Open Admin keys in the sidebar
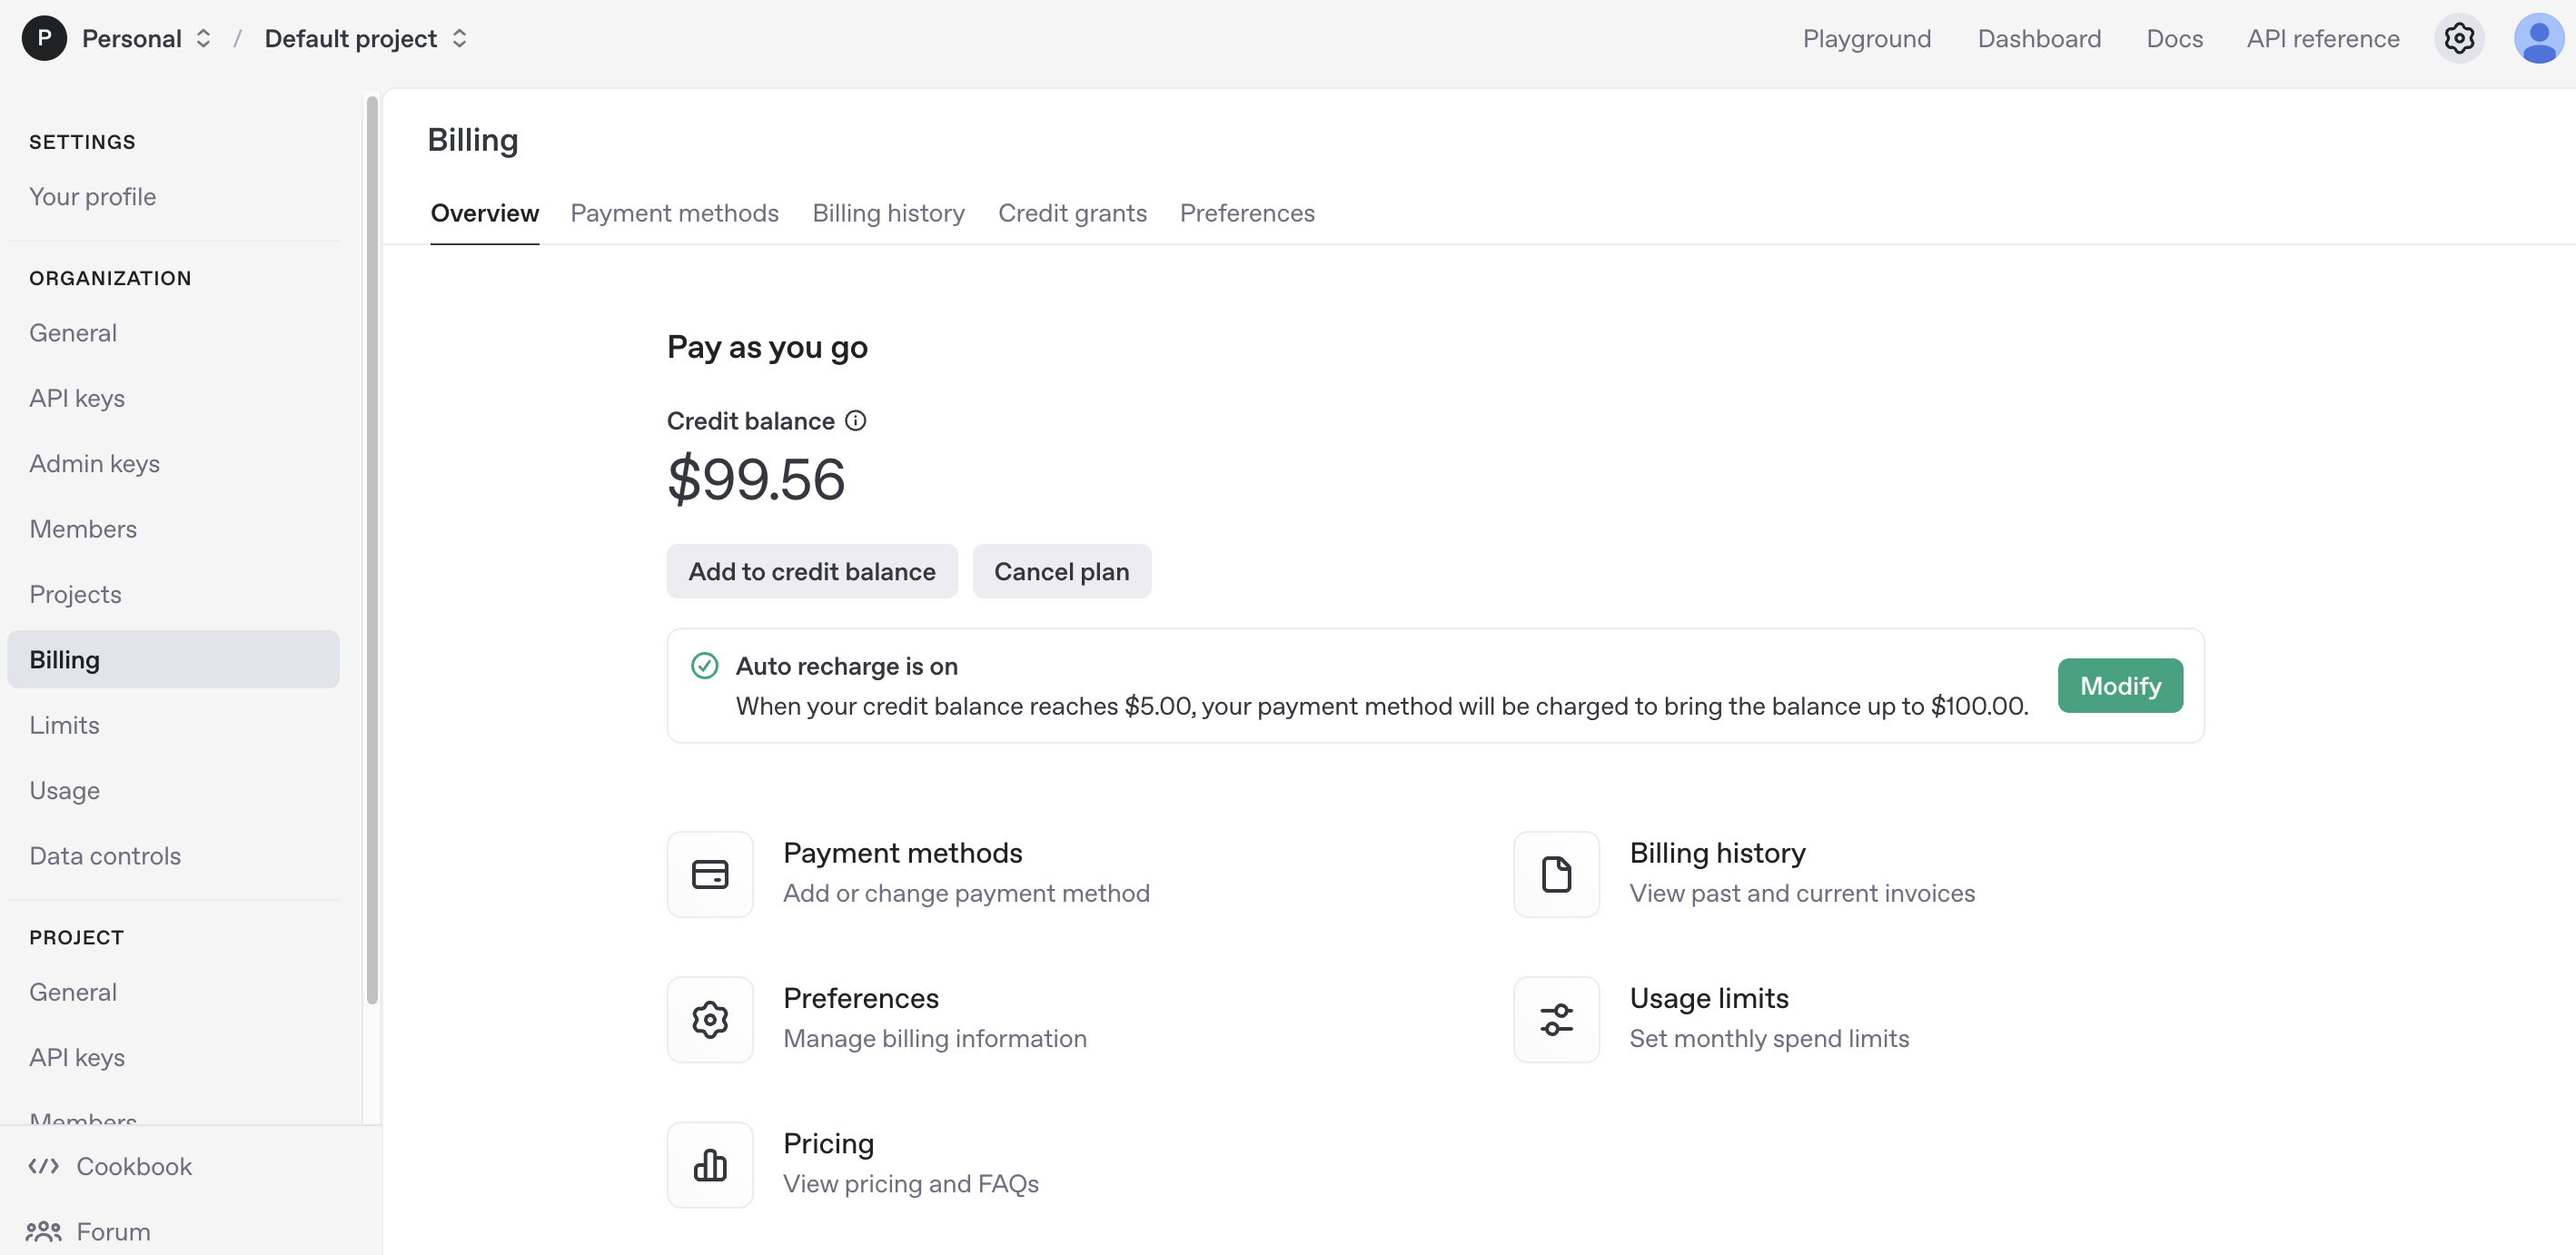This screenshot has width=2576, height=1255. tap(94, 463)
